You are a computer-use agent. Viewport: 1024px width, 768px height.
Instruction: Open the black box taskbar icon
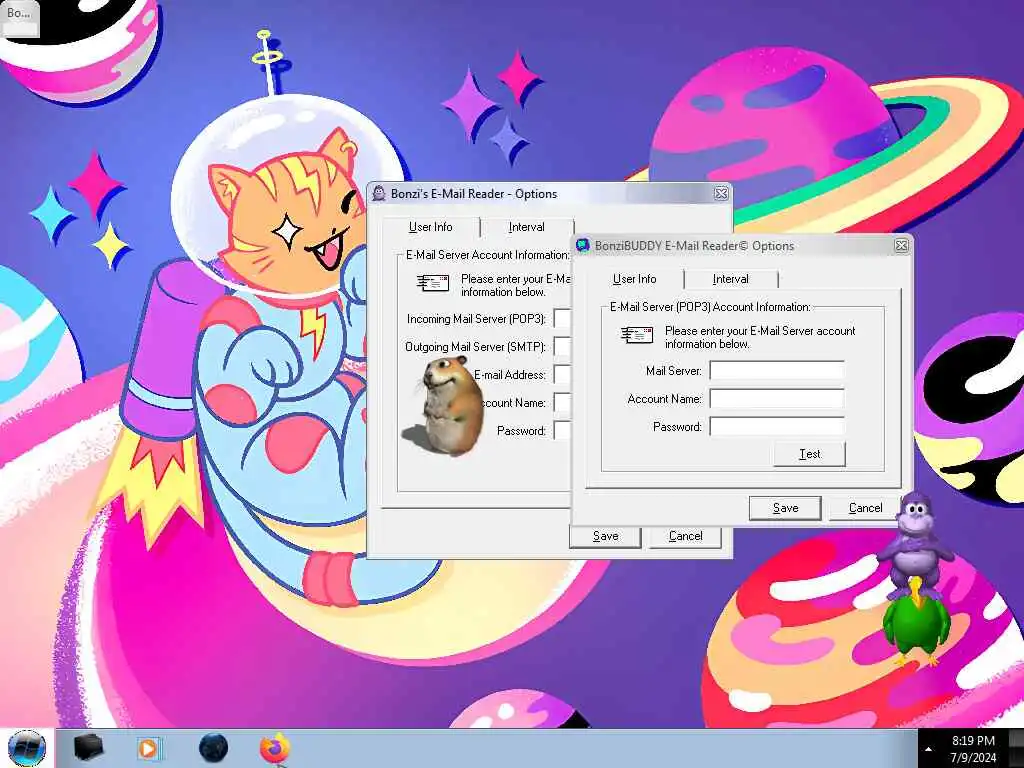pos(88,748)
